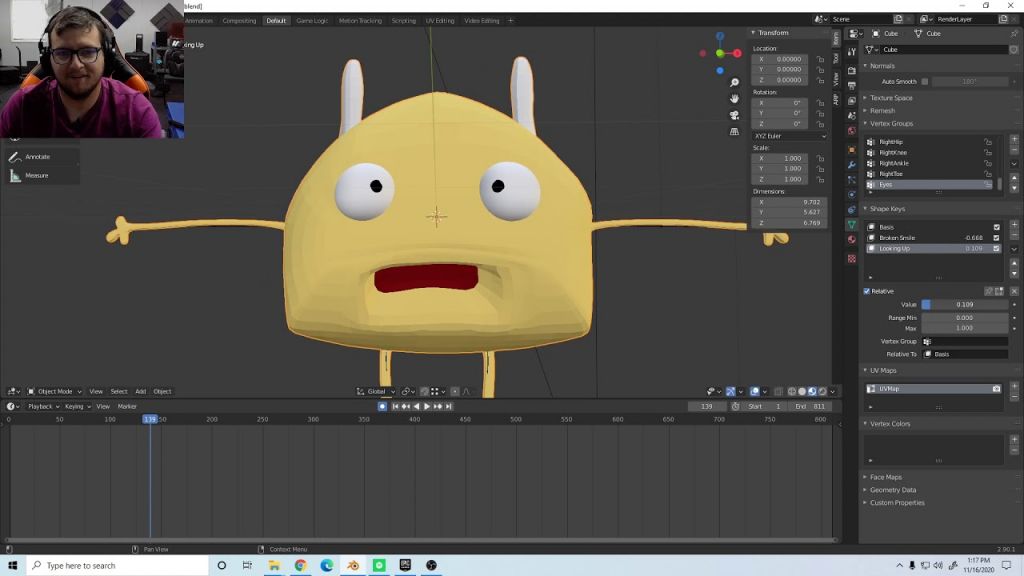Open the Scripting workspace tab
Screen dimensions: 1024x576
403,20
